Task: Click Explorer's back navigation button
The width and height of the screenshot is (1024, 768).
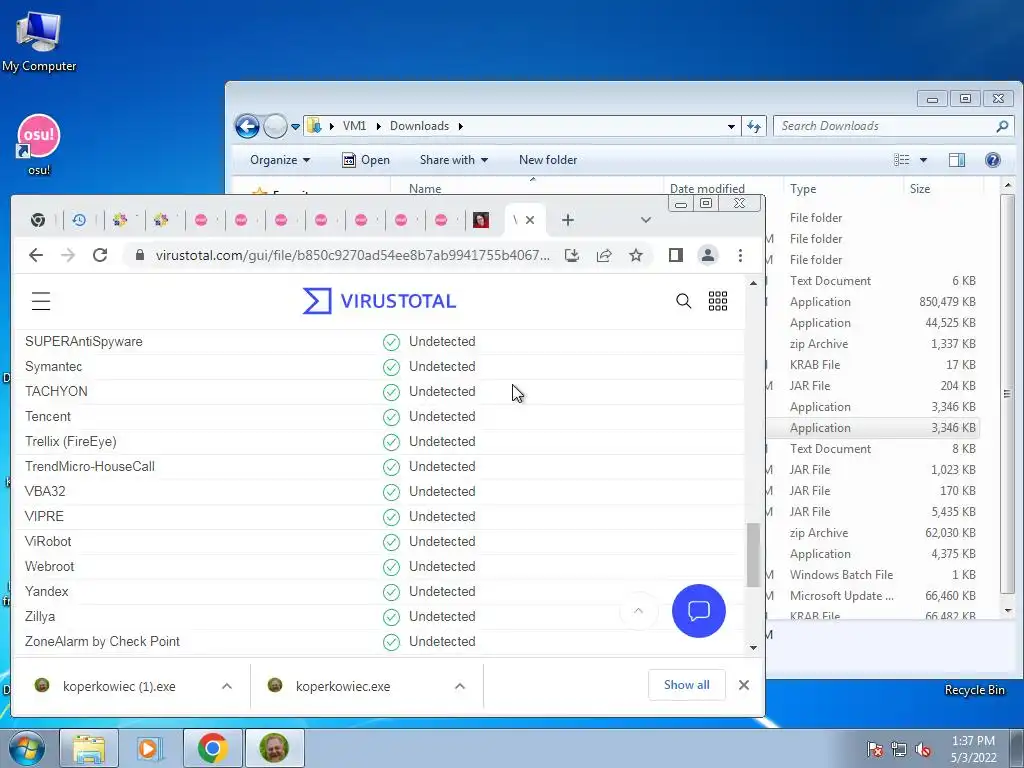Action: coord(248,126)
